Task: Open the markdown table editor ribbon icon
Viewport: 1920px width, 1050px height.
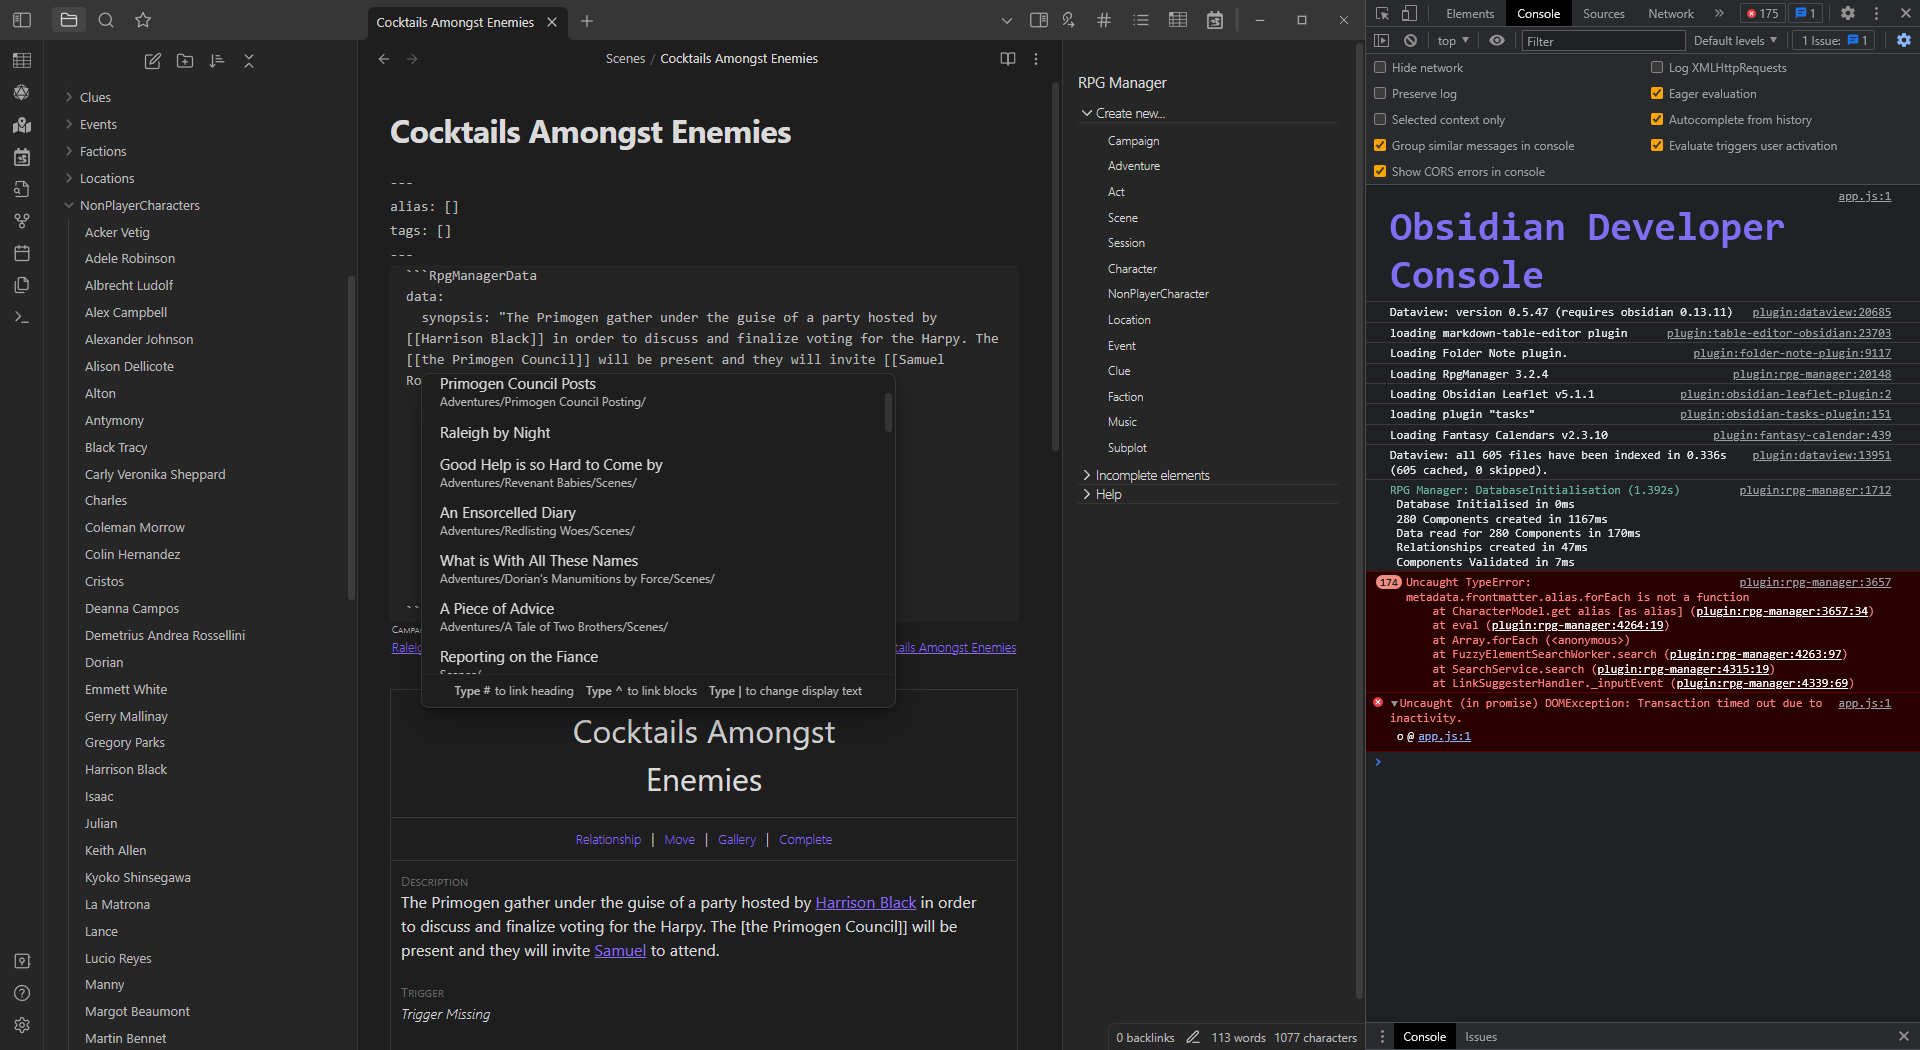Action: [22, 61]
